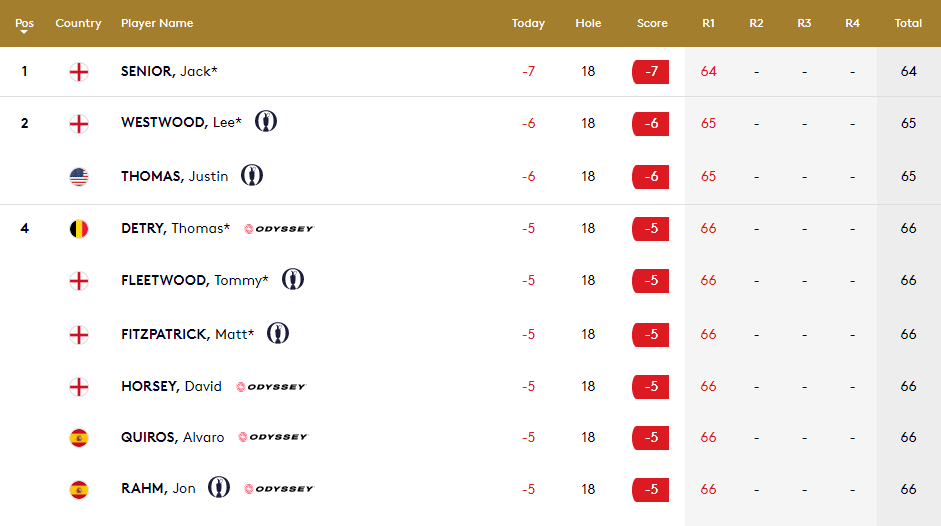Click the Odyssey logo beside Thomas Detry
Screen dimensions: 941x526
279,229
